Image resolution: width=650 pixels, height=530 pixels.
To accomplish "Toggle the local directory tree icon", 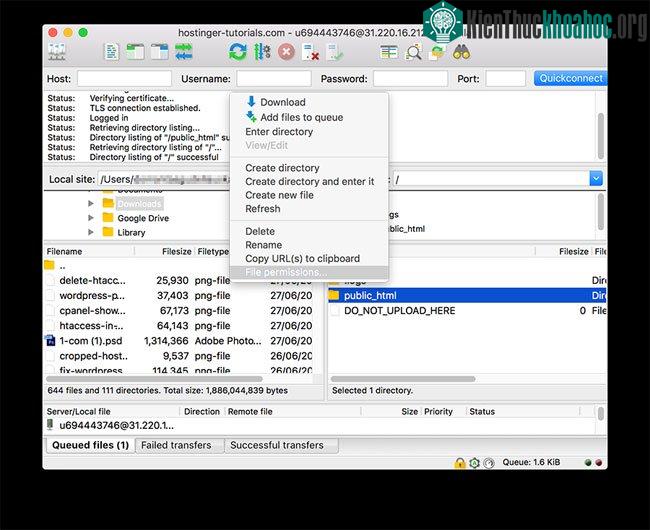I will tap(135, 52).
